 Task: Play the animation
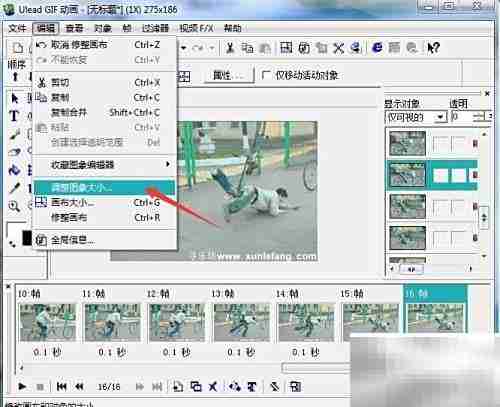click(22, 387)
